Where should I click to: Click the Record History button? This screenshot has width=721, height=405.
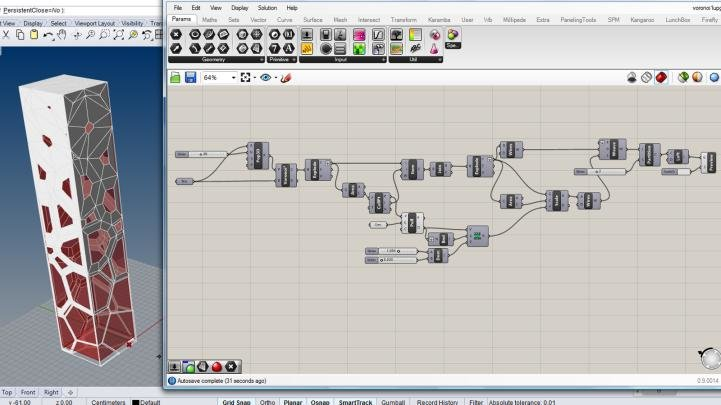pyautogui.click(x=438, y=401)
